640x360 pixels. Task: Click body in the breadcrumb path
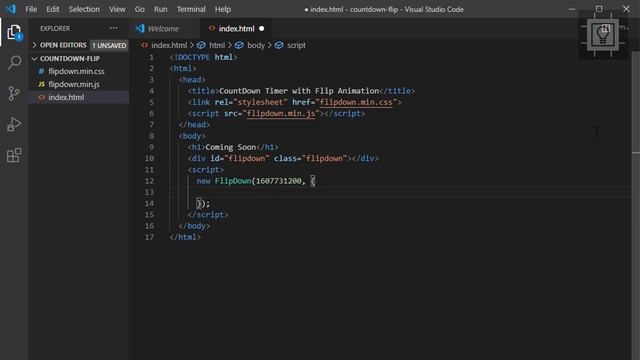pos(256,45)
